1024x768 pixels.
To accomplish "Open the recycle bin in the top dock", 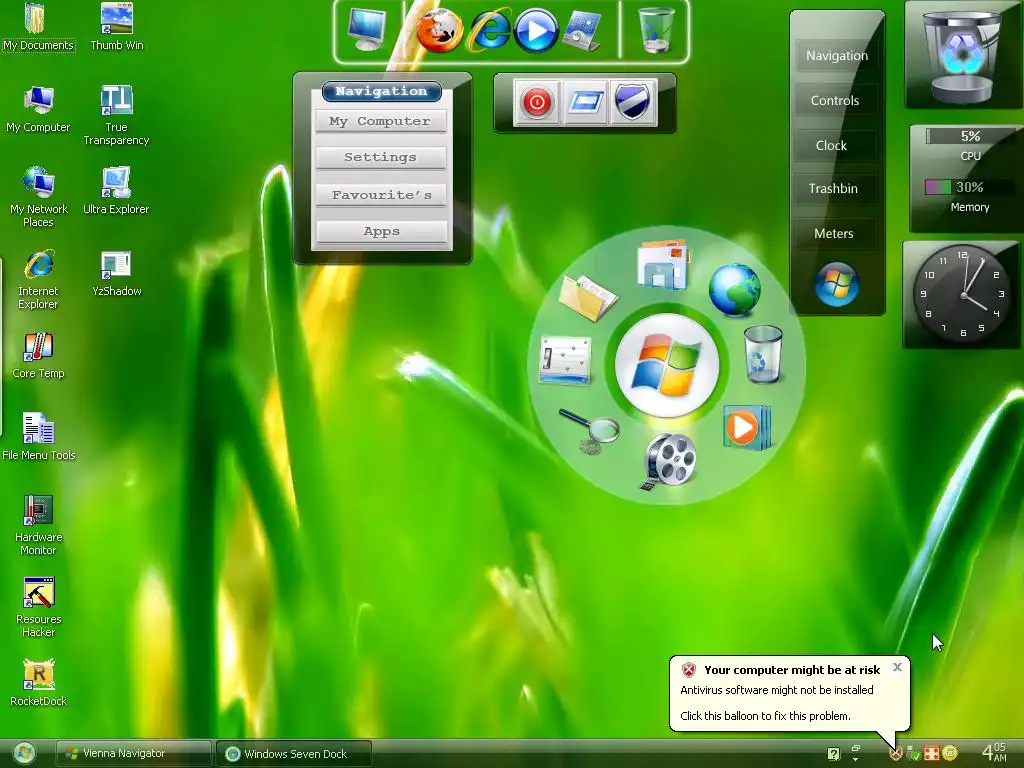I will click(655, 30).
